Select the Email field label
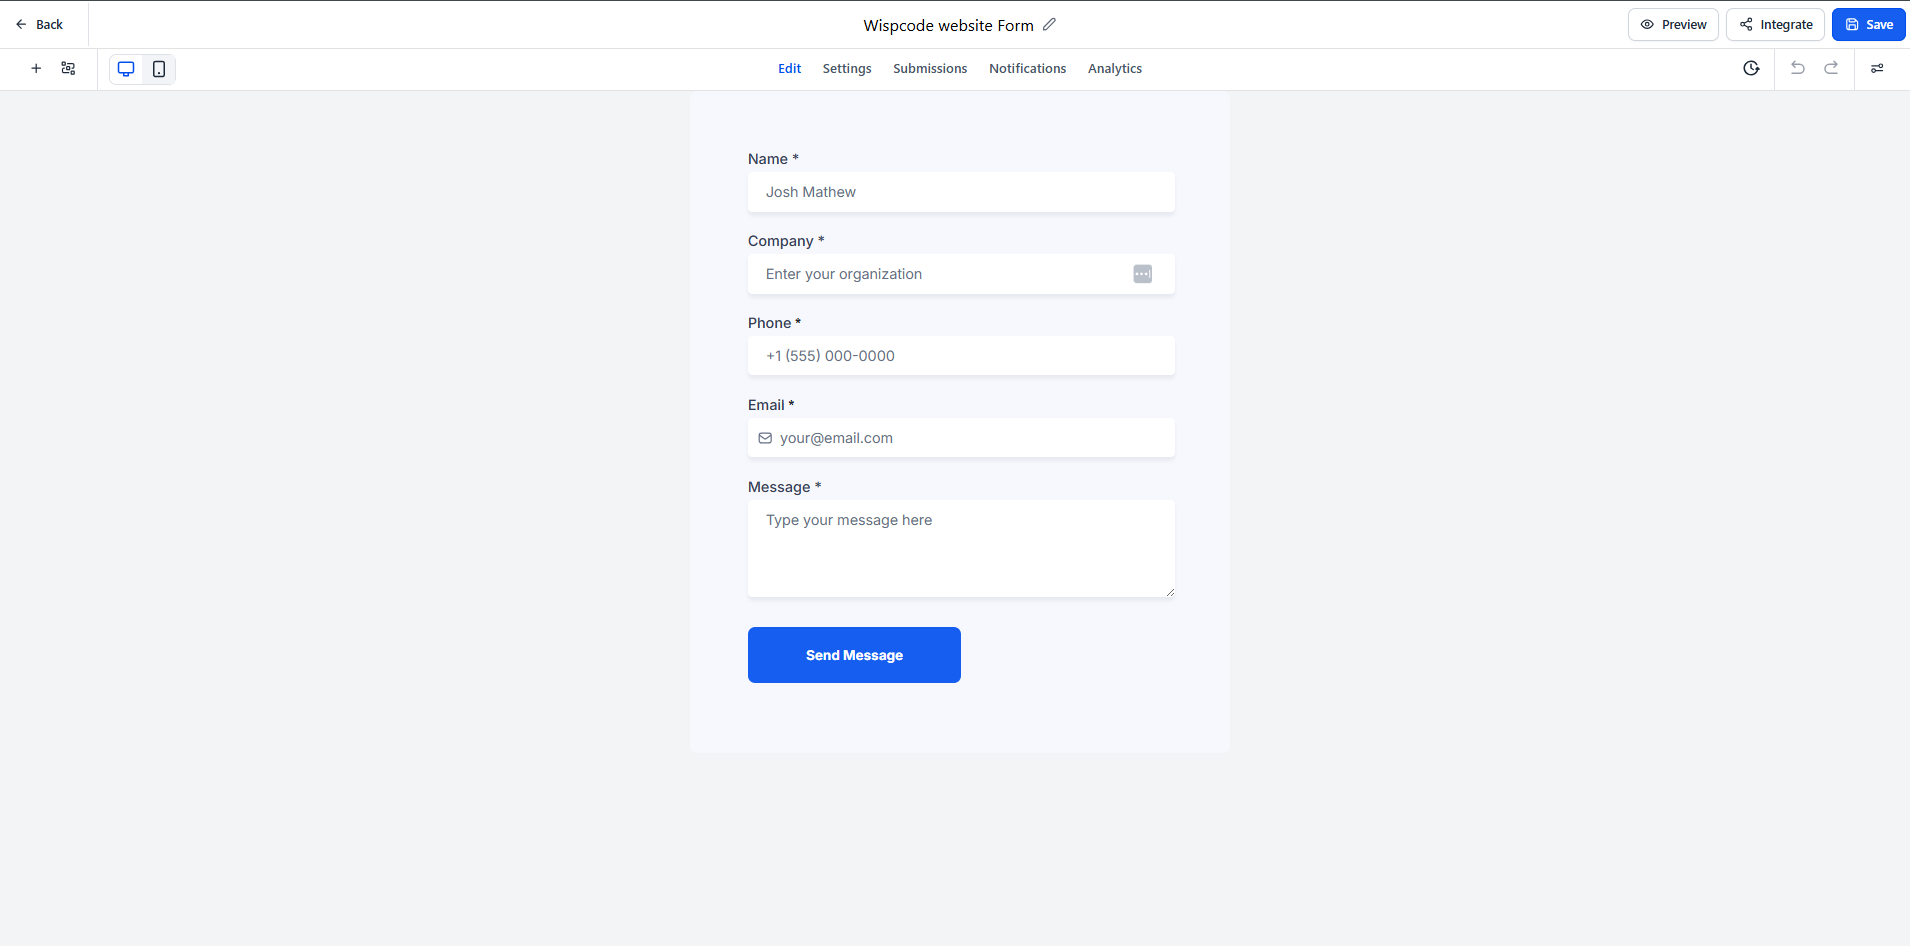This screenshot has width=1910, height=946. tap(771, 405)
